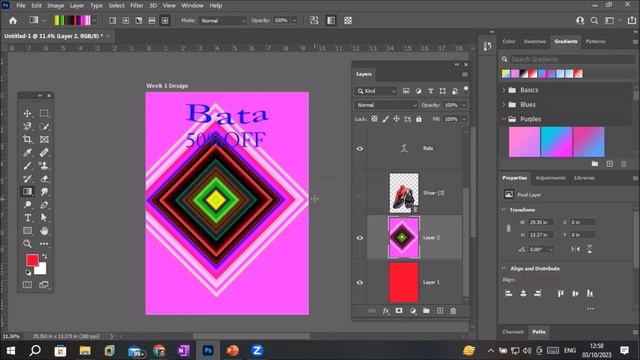Open the Search icon in top right
The image size is (640, 360).
594,20
